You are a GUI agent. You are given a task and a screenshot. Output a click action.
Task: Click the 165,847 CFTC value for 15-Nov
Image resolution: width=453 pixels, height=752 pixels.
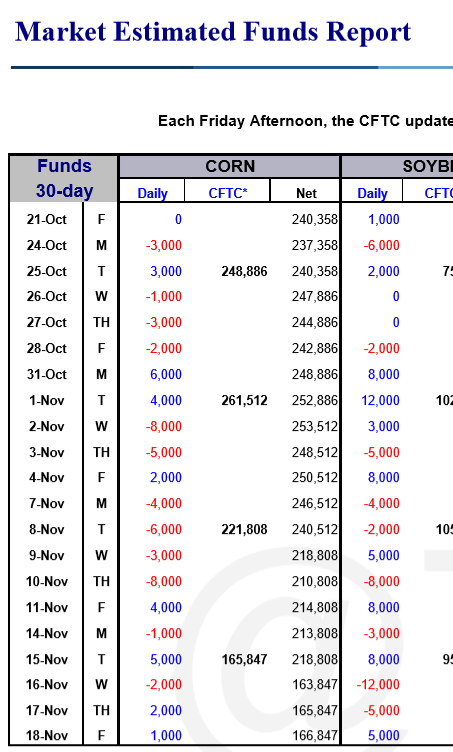244,659
